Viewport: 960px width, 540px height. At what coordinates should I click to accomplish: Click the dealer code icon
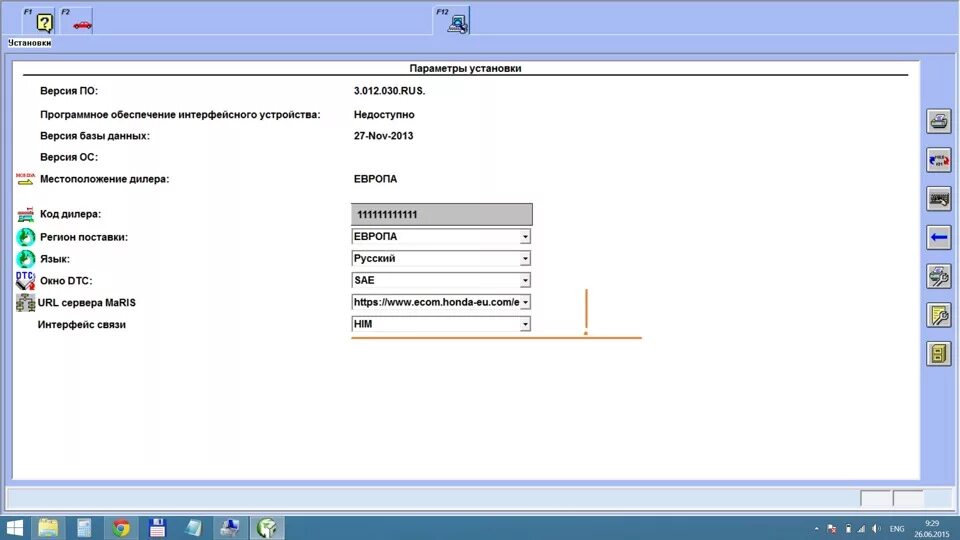[x=25, y=214]
